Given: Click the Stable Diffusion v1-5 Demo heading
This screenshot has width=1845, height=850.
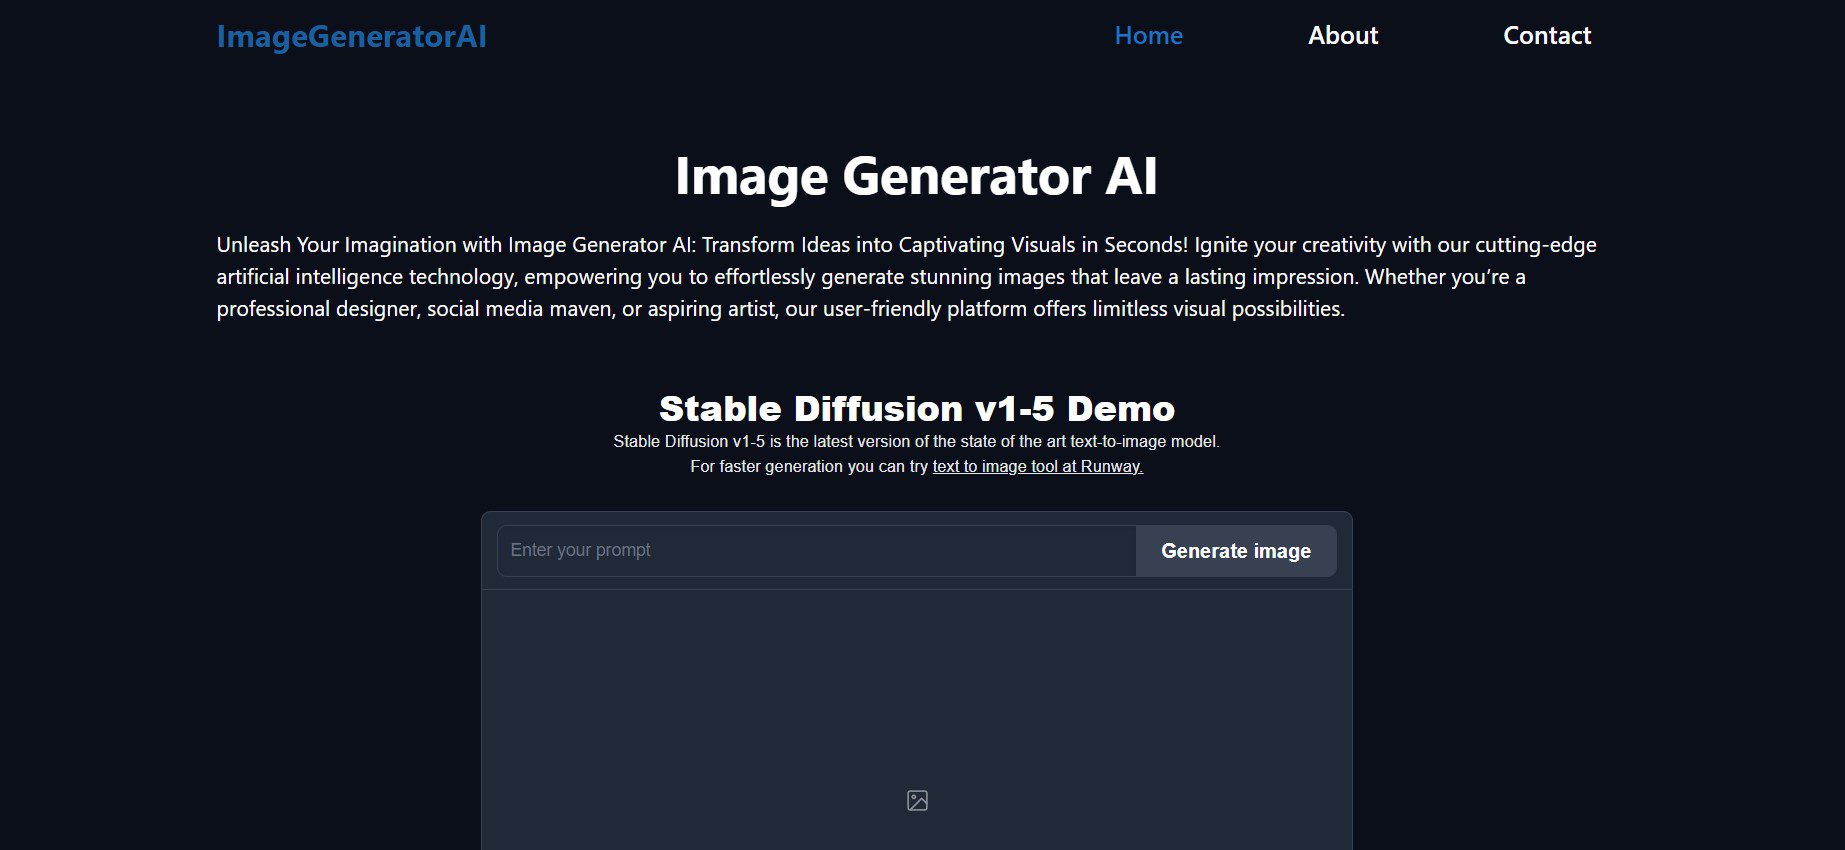Looking at the screenshot, I should pos(917,408).
